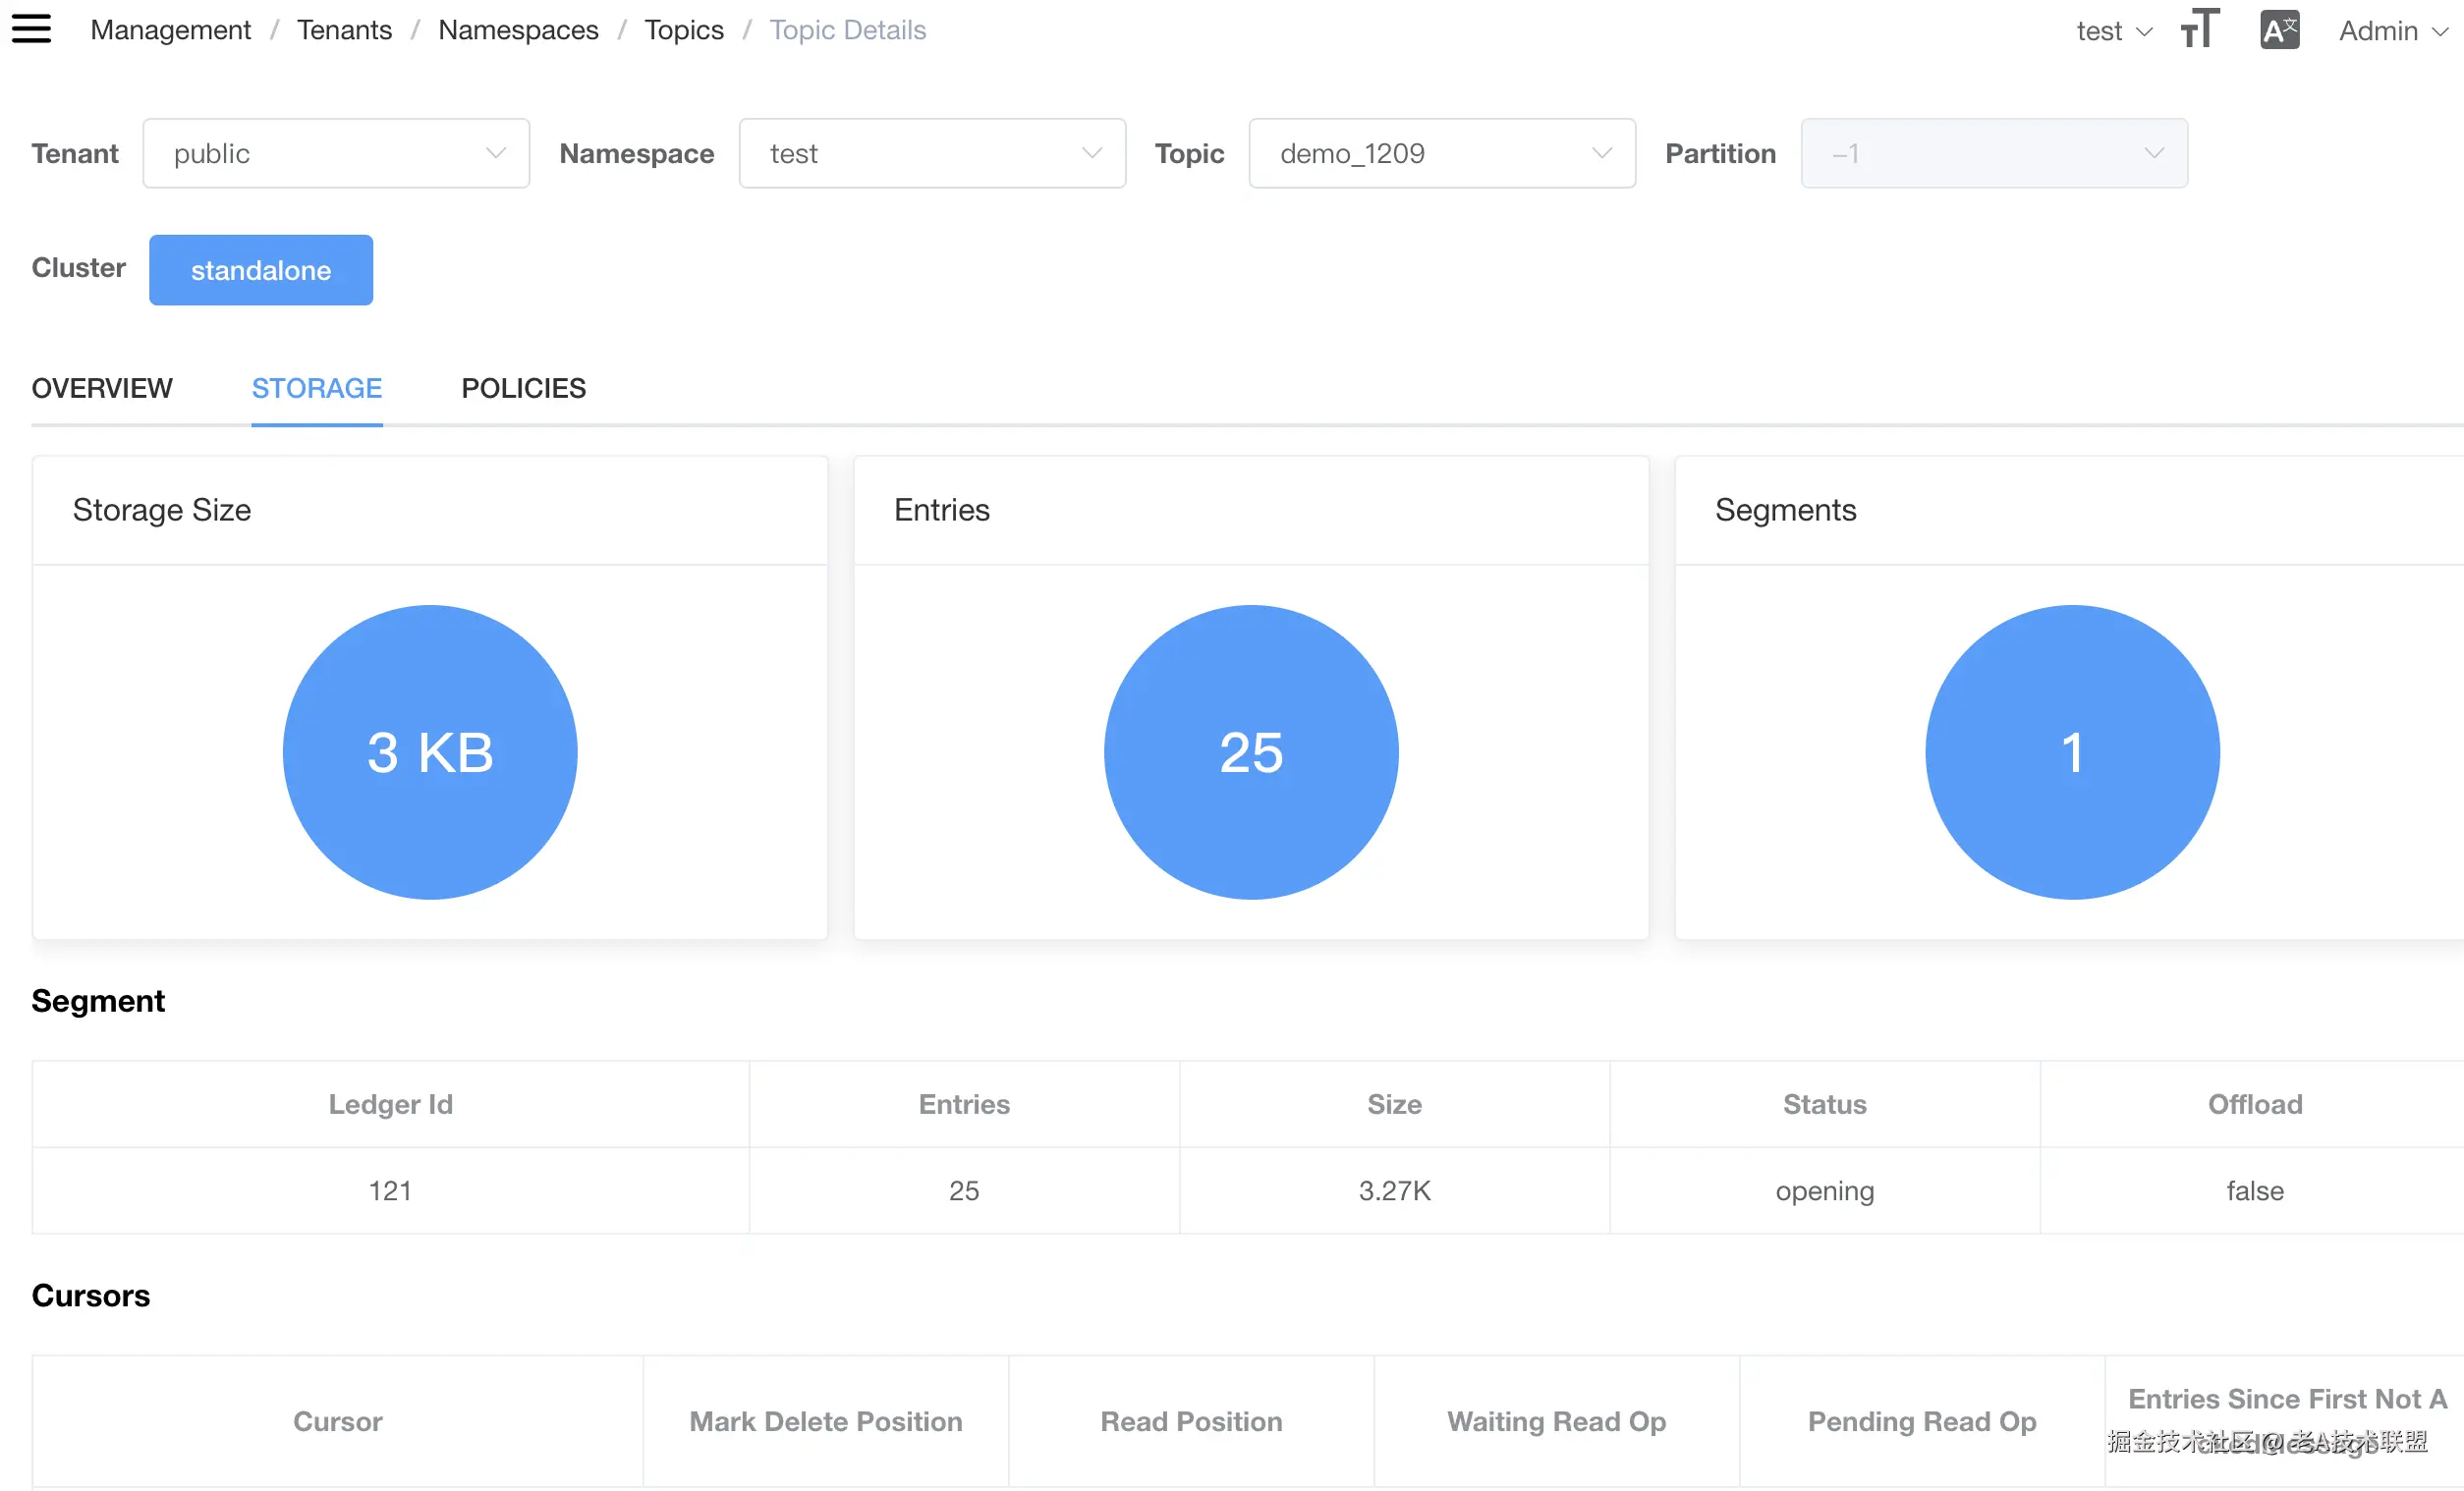Open the test environment dropdown
This screenshot has height=1491, width=2464.
click(x=2113, y=31)
